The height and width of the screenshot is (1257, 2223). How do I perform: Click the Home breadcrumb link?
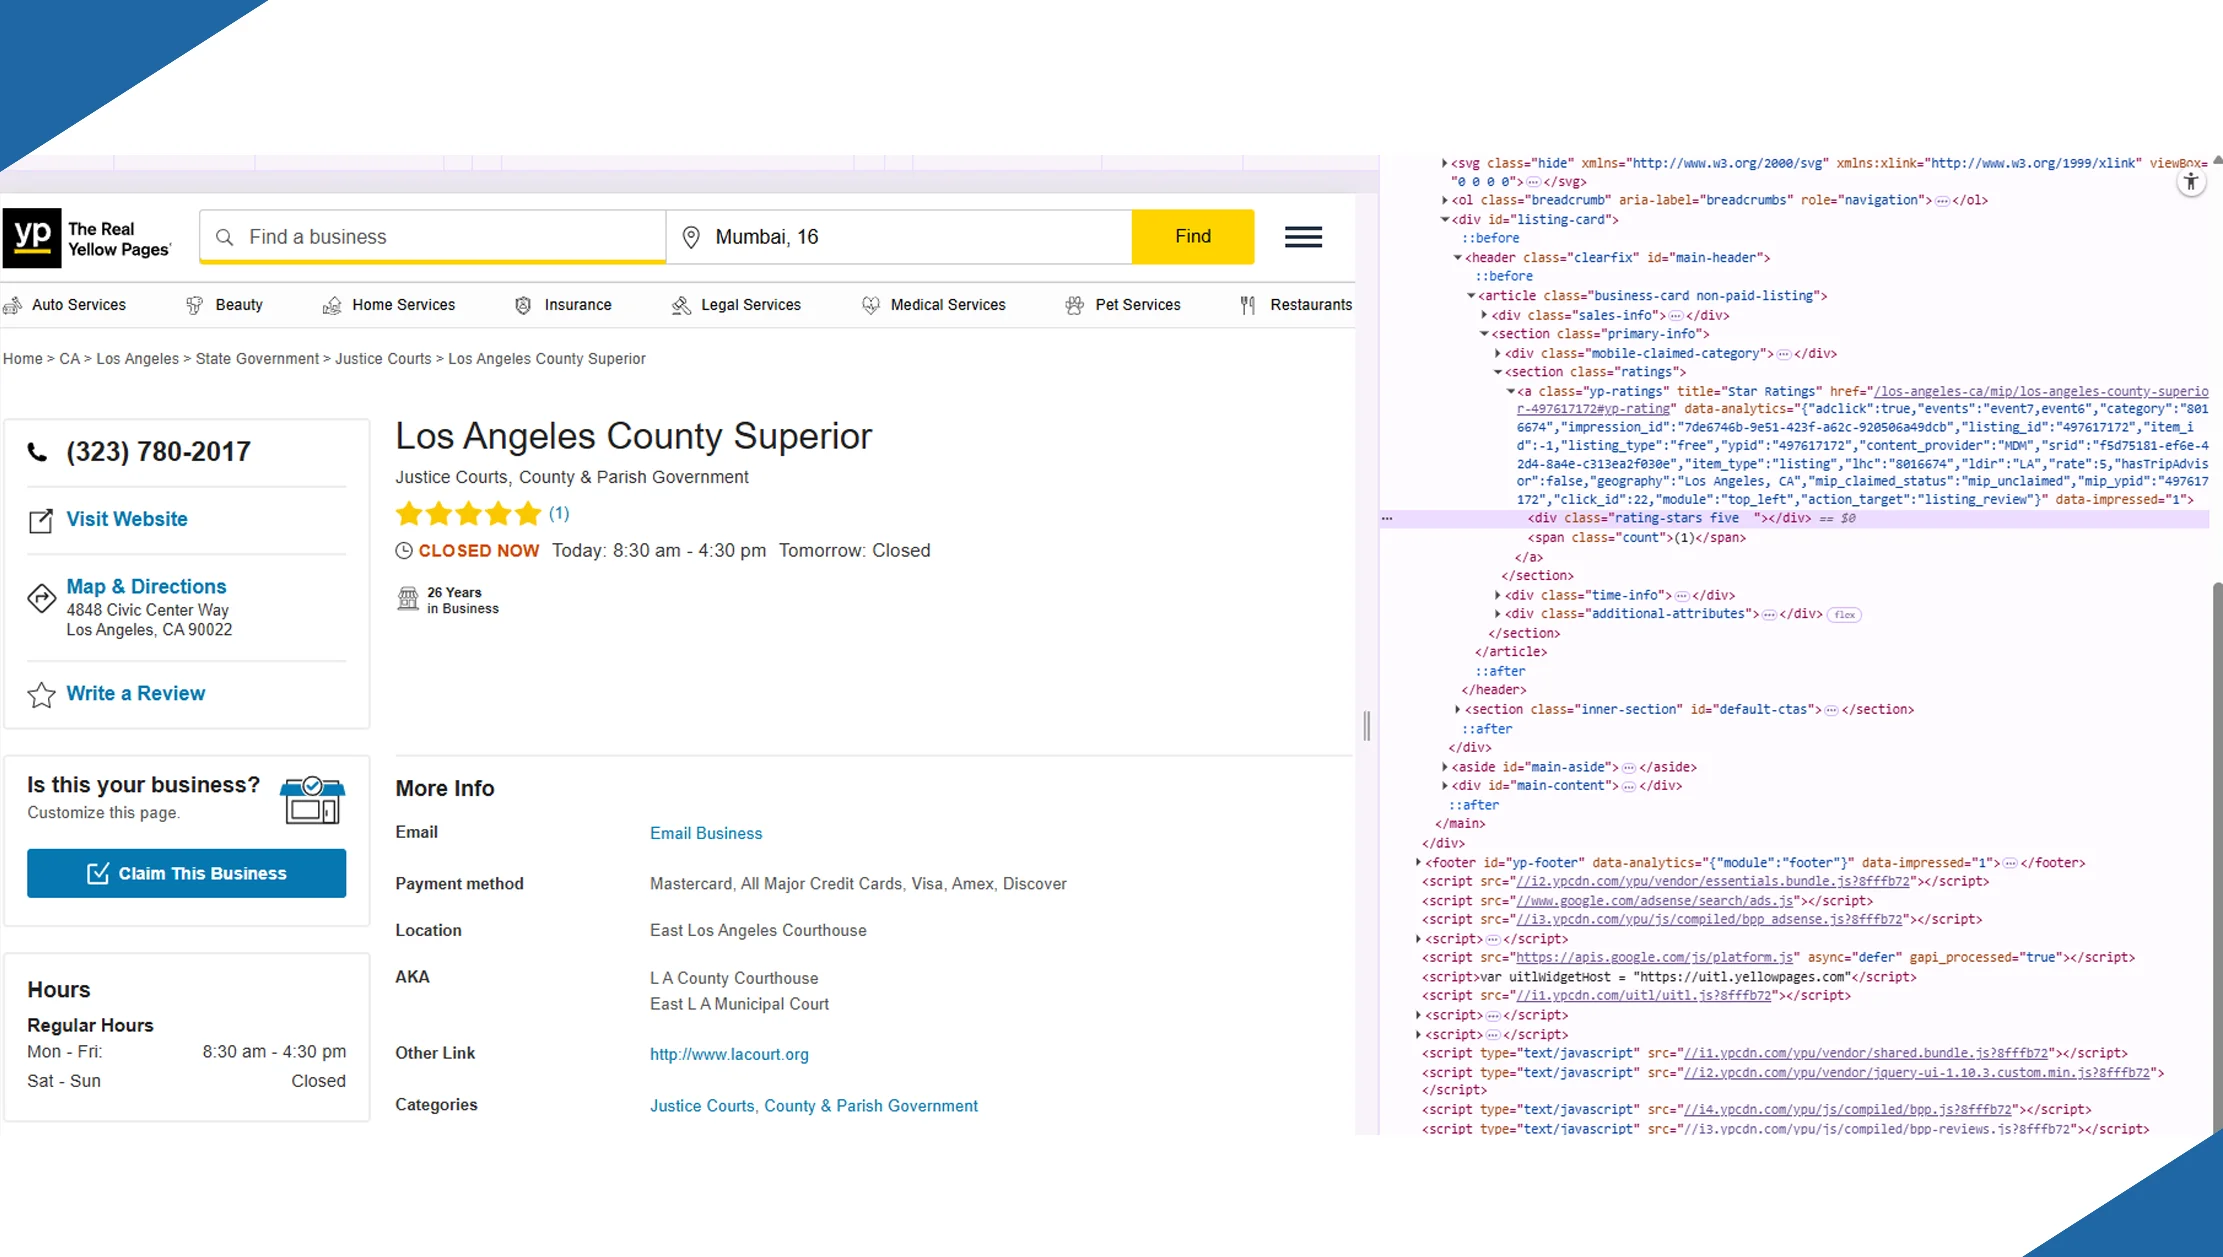pyautogui.click(x=23, y=359)
